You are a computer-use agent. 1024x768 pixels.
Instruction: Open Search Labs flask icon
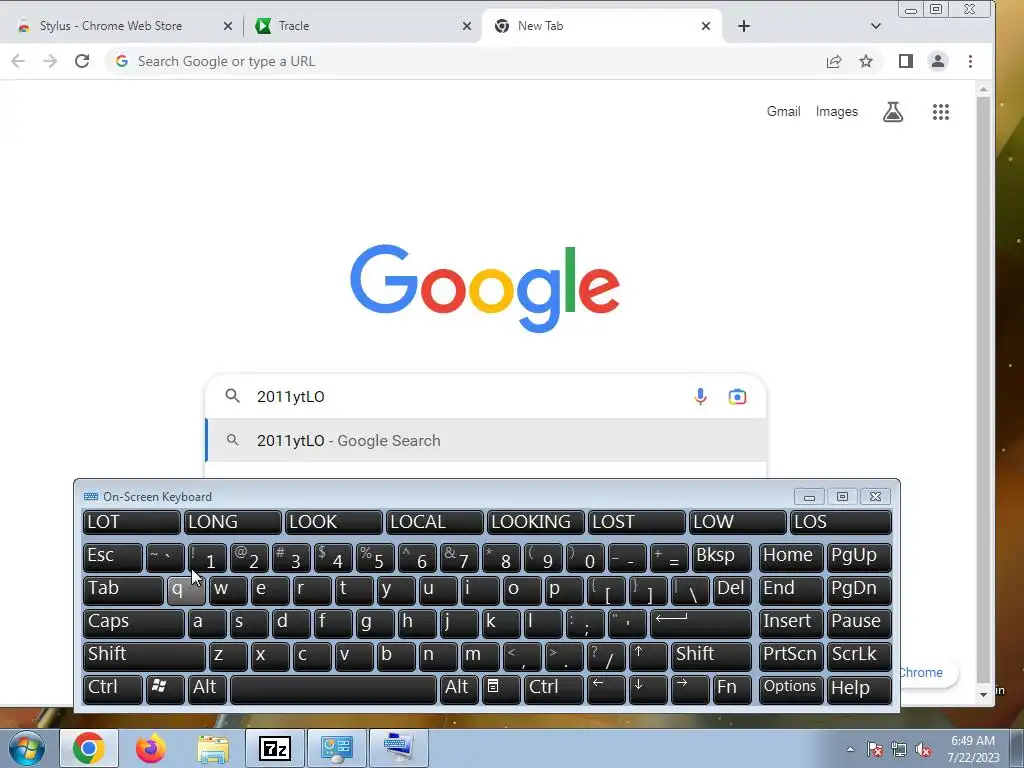pos(893,112)
